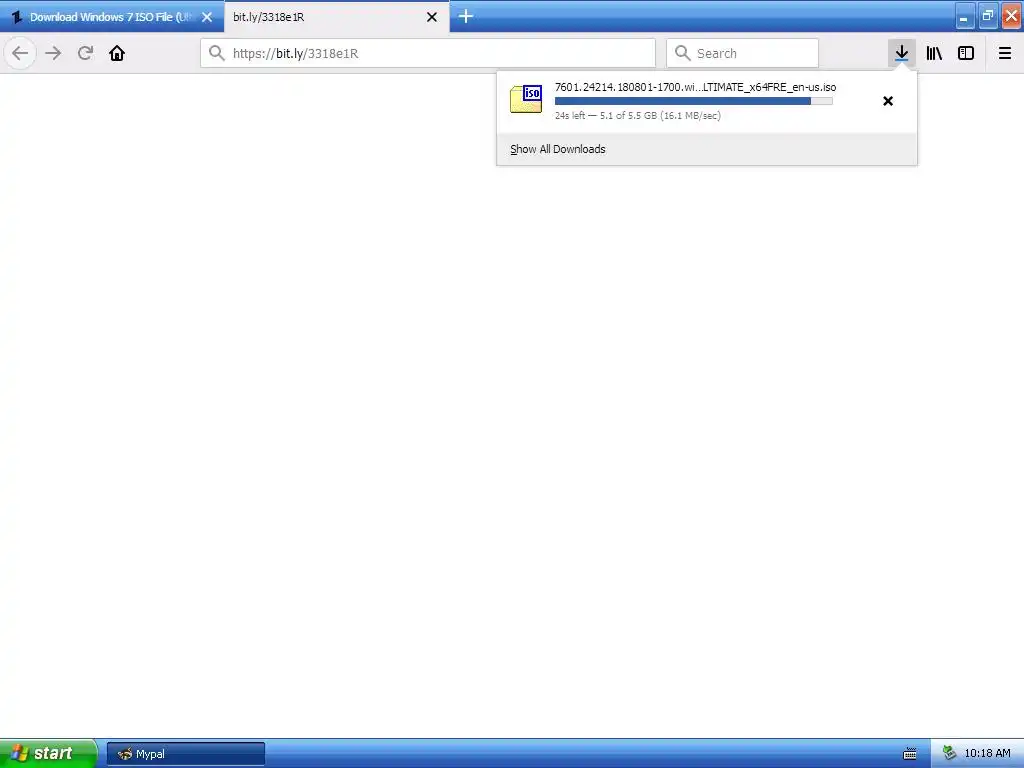Screen dimensions: 1024x768
Task: Click magnifier icon in the Search box
Action: pyautogui.click(x=682, y=53)
